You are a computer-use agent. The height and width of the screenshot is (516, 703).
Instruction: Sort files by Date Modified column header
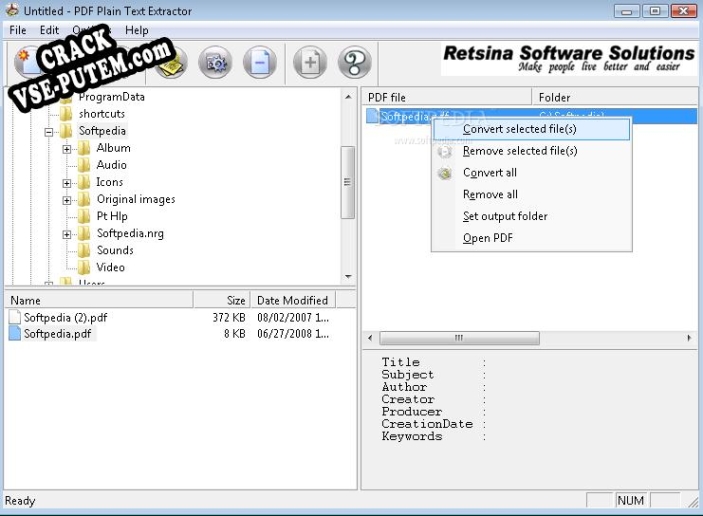(x=293, y=300)
